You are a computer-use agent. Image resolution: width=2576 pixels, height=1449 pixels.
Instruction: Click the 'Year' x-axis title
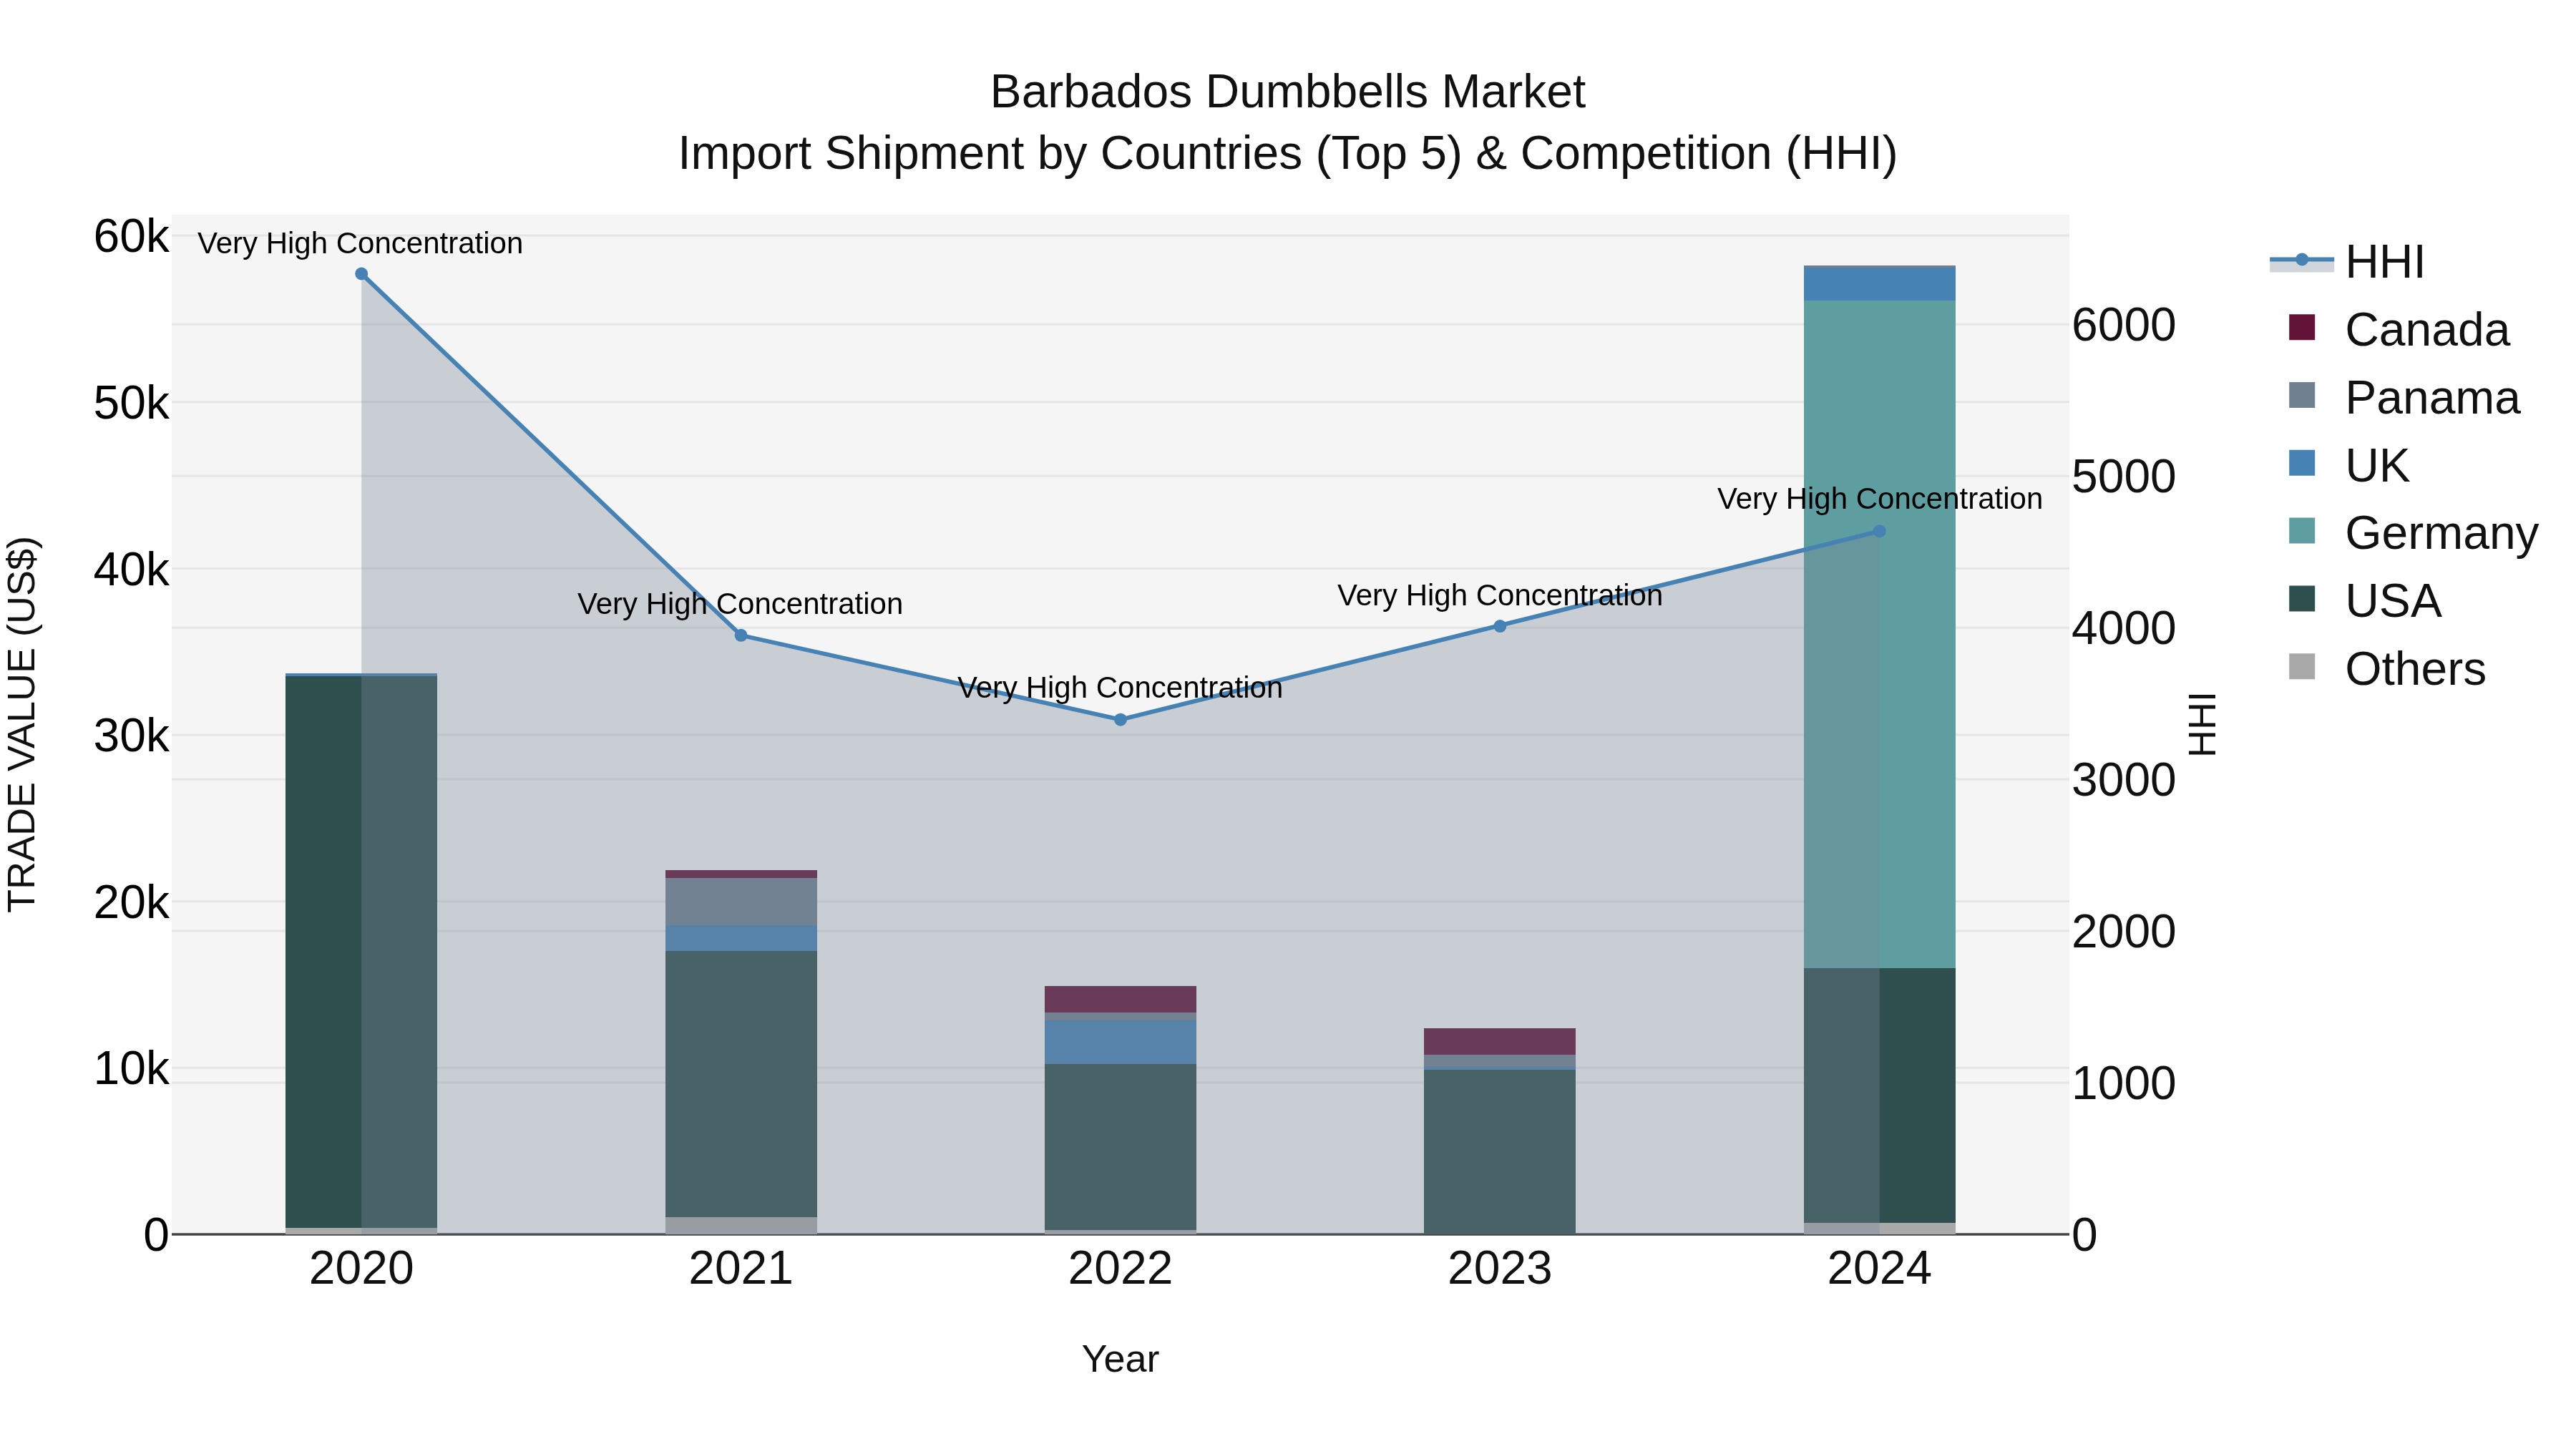tap(1120, 1359)
